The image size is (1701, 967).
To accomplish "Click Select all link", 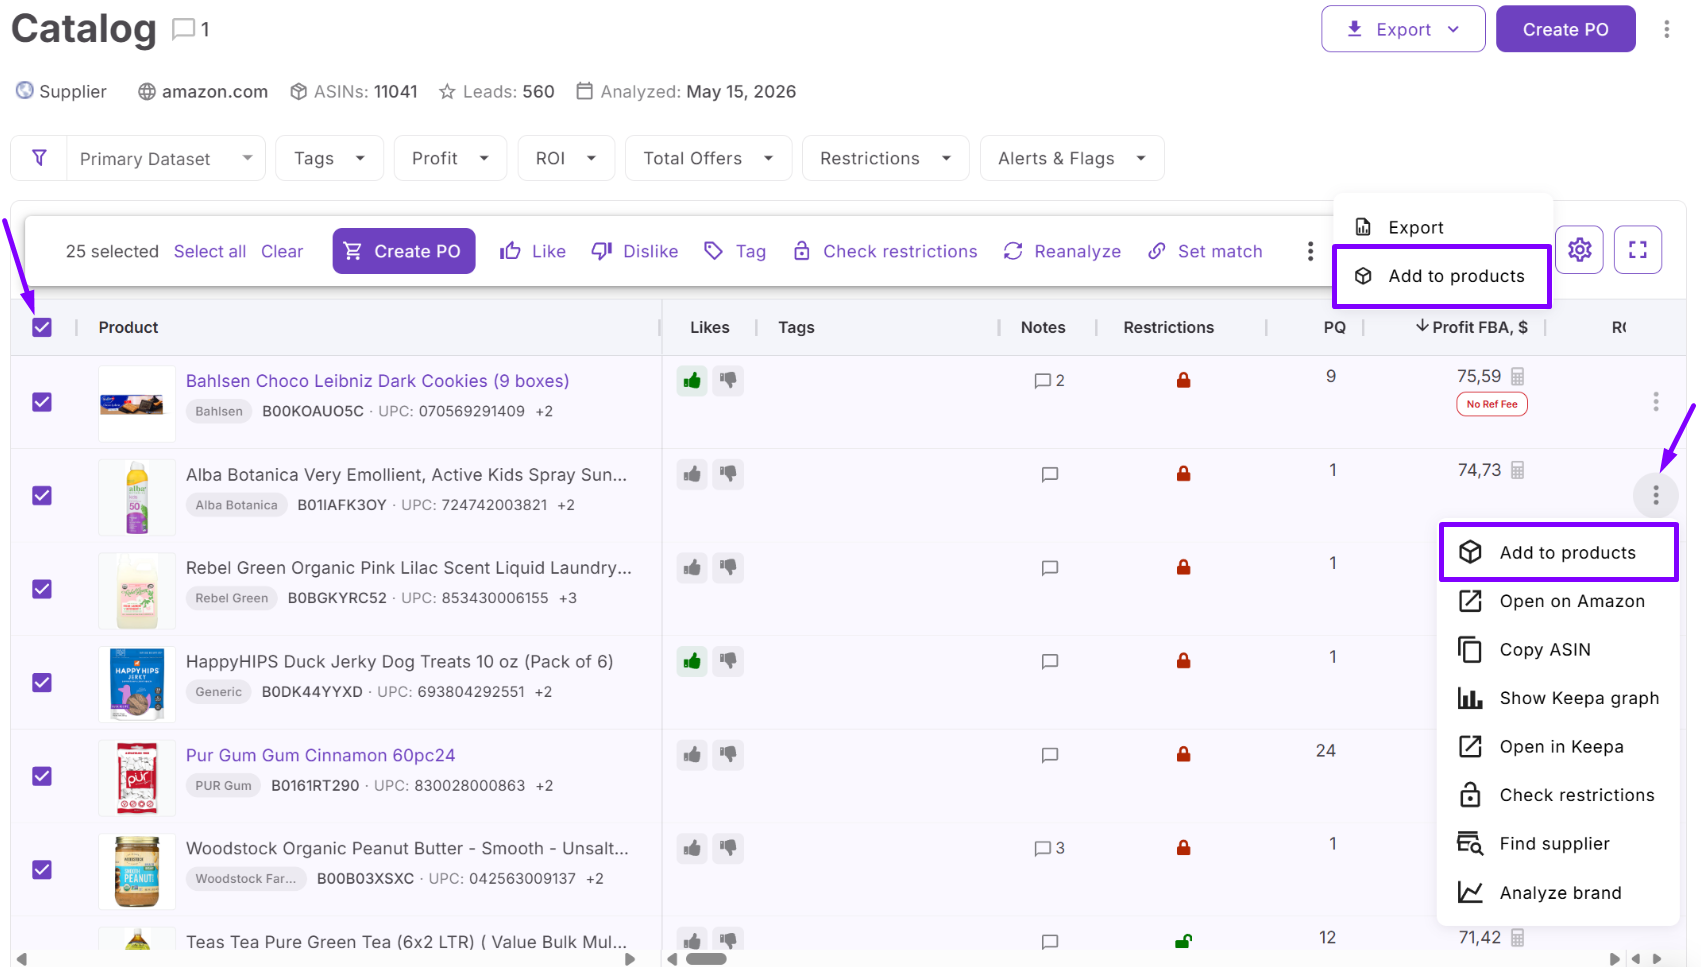I will pyautogui.click(x=210, y=251).
